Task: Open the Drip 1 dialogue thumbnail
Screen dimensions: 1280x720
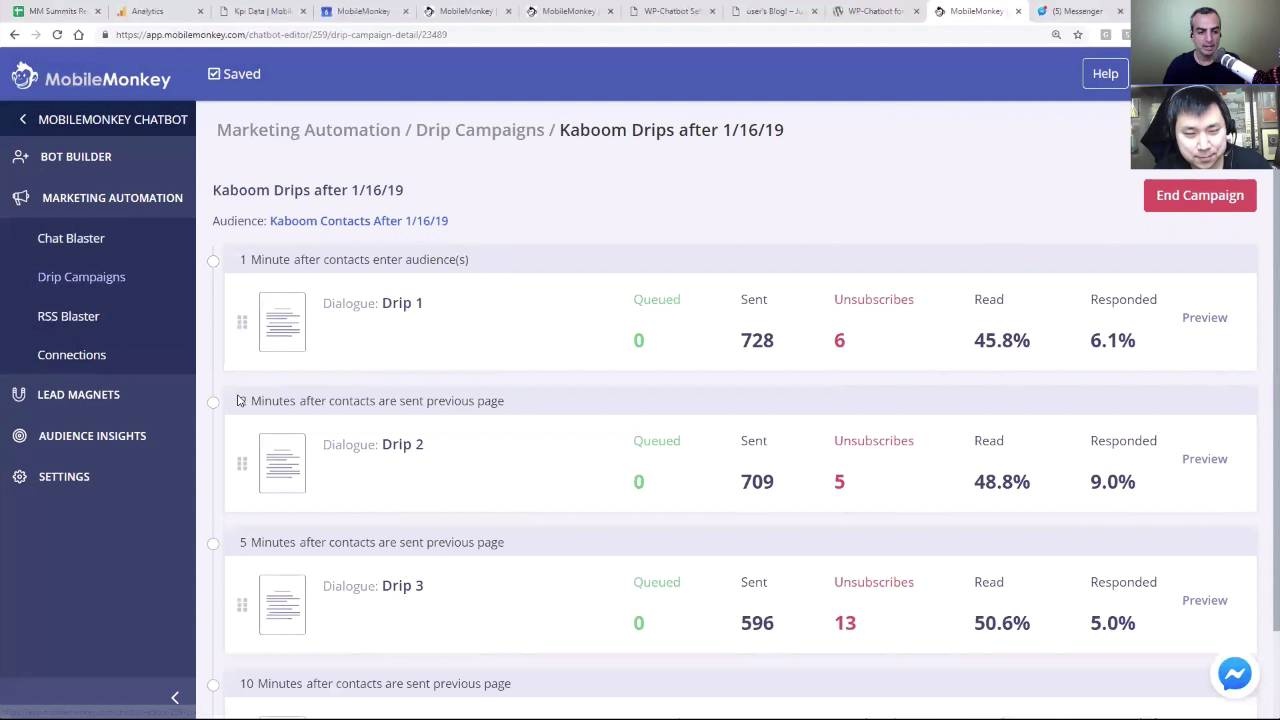Action: (282, 322)
